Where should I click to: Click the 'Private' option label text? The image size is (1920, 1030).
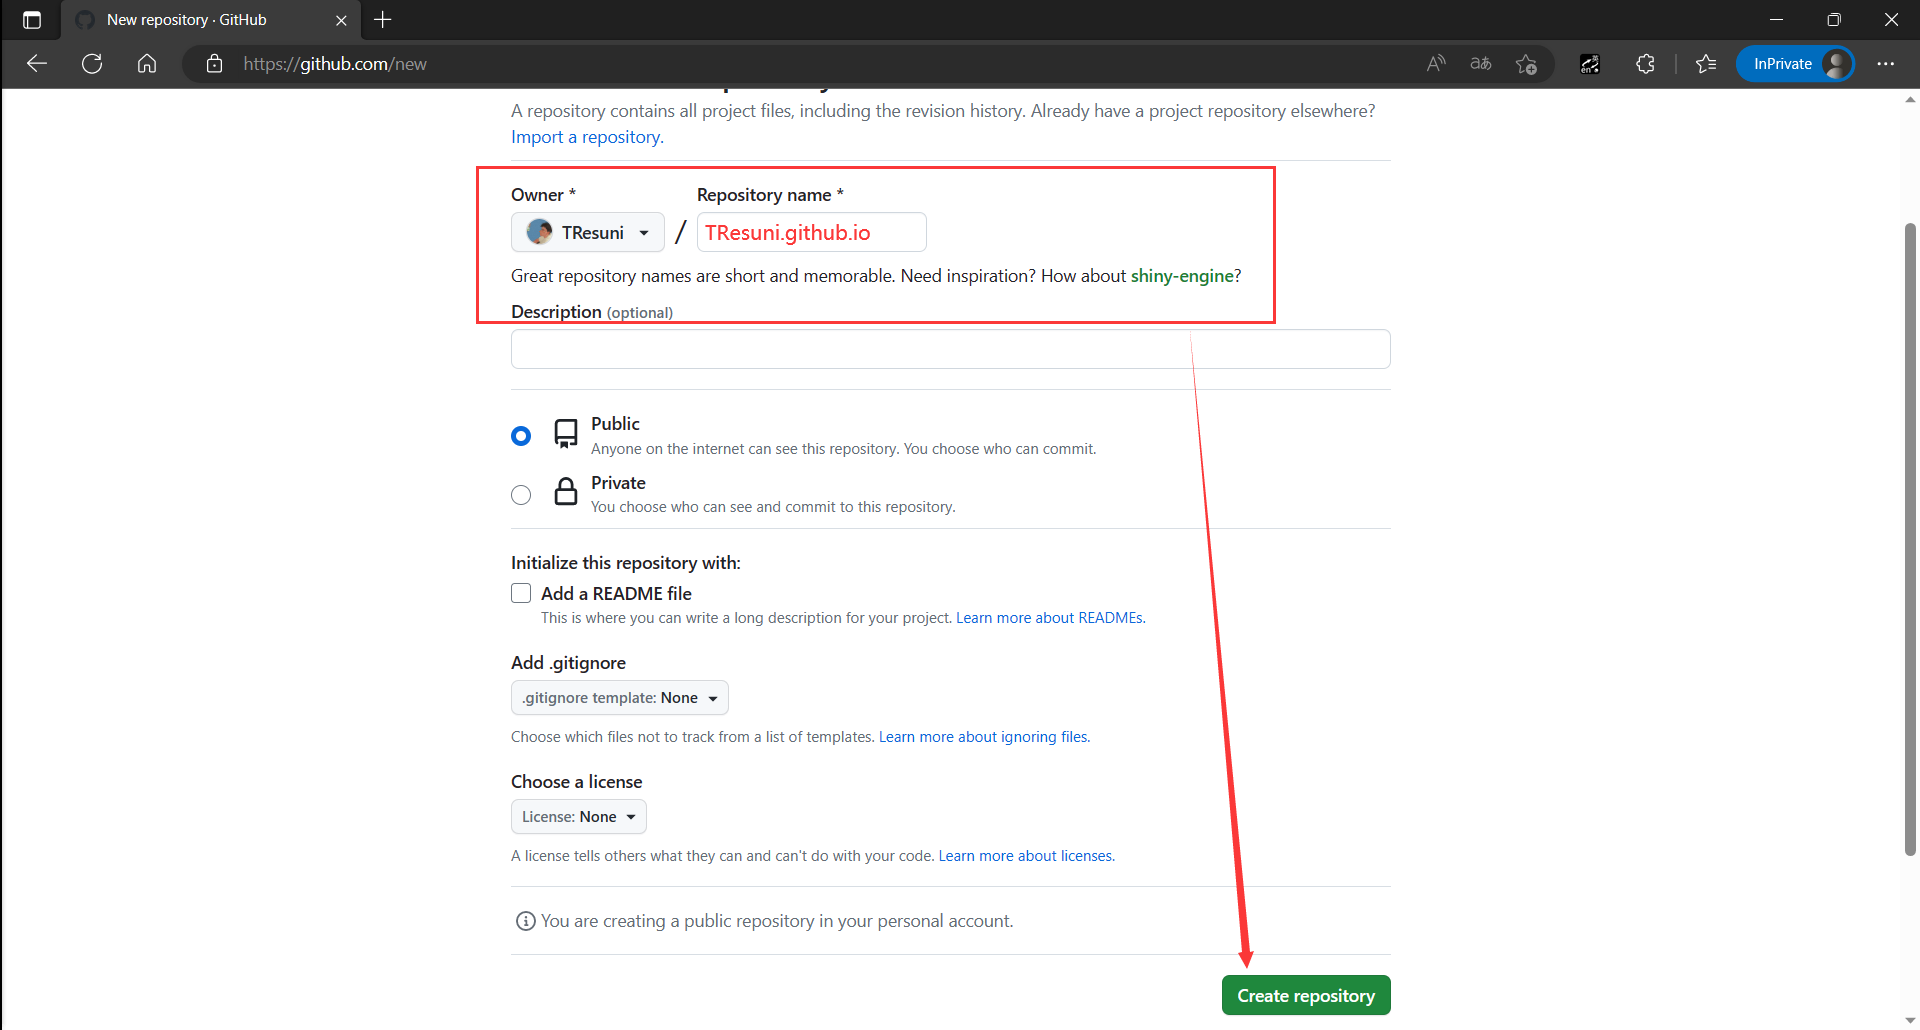coord(618,483)
